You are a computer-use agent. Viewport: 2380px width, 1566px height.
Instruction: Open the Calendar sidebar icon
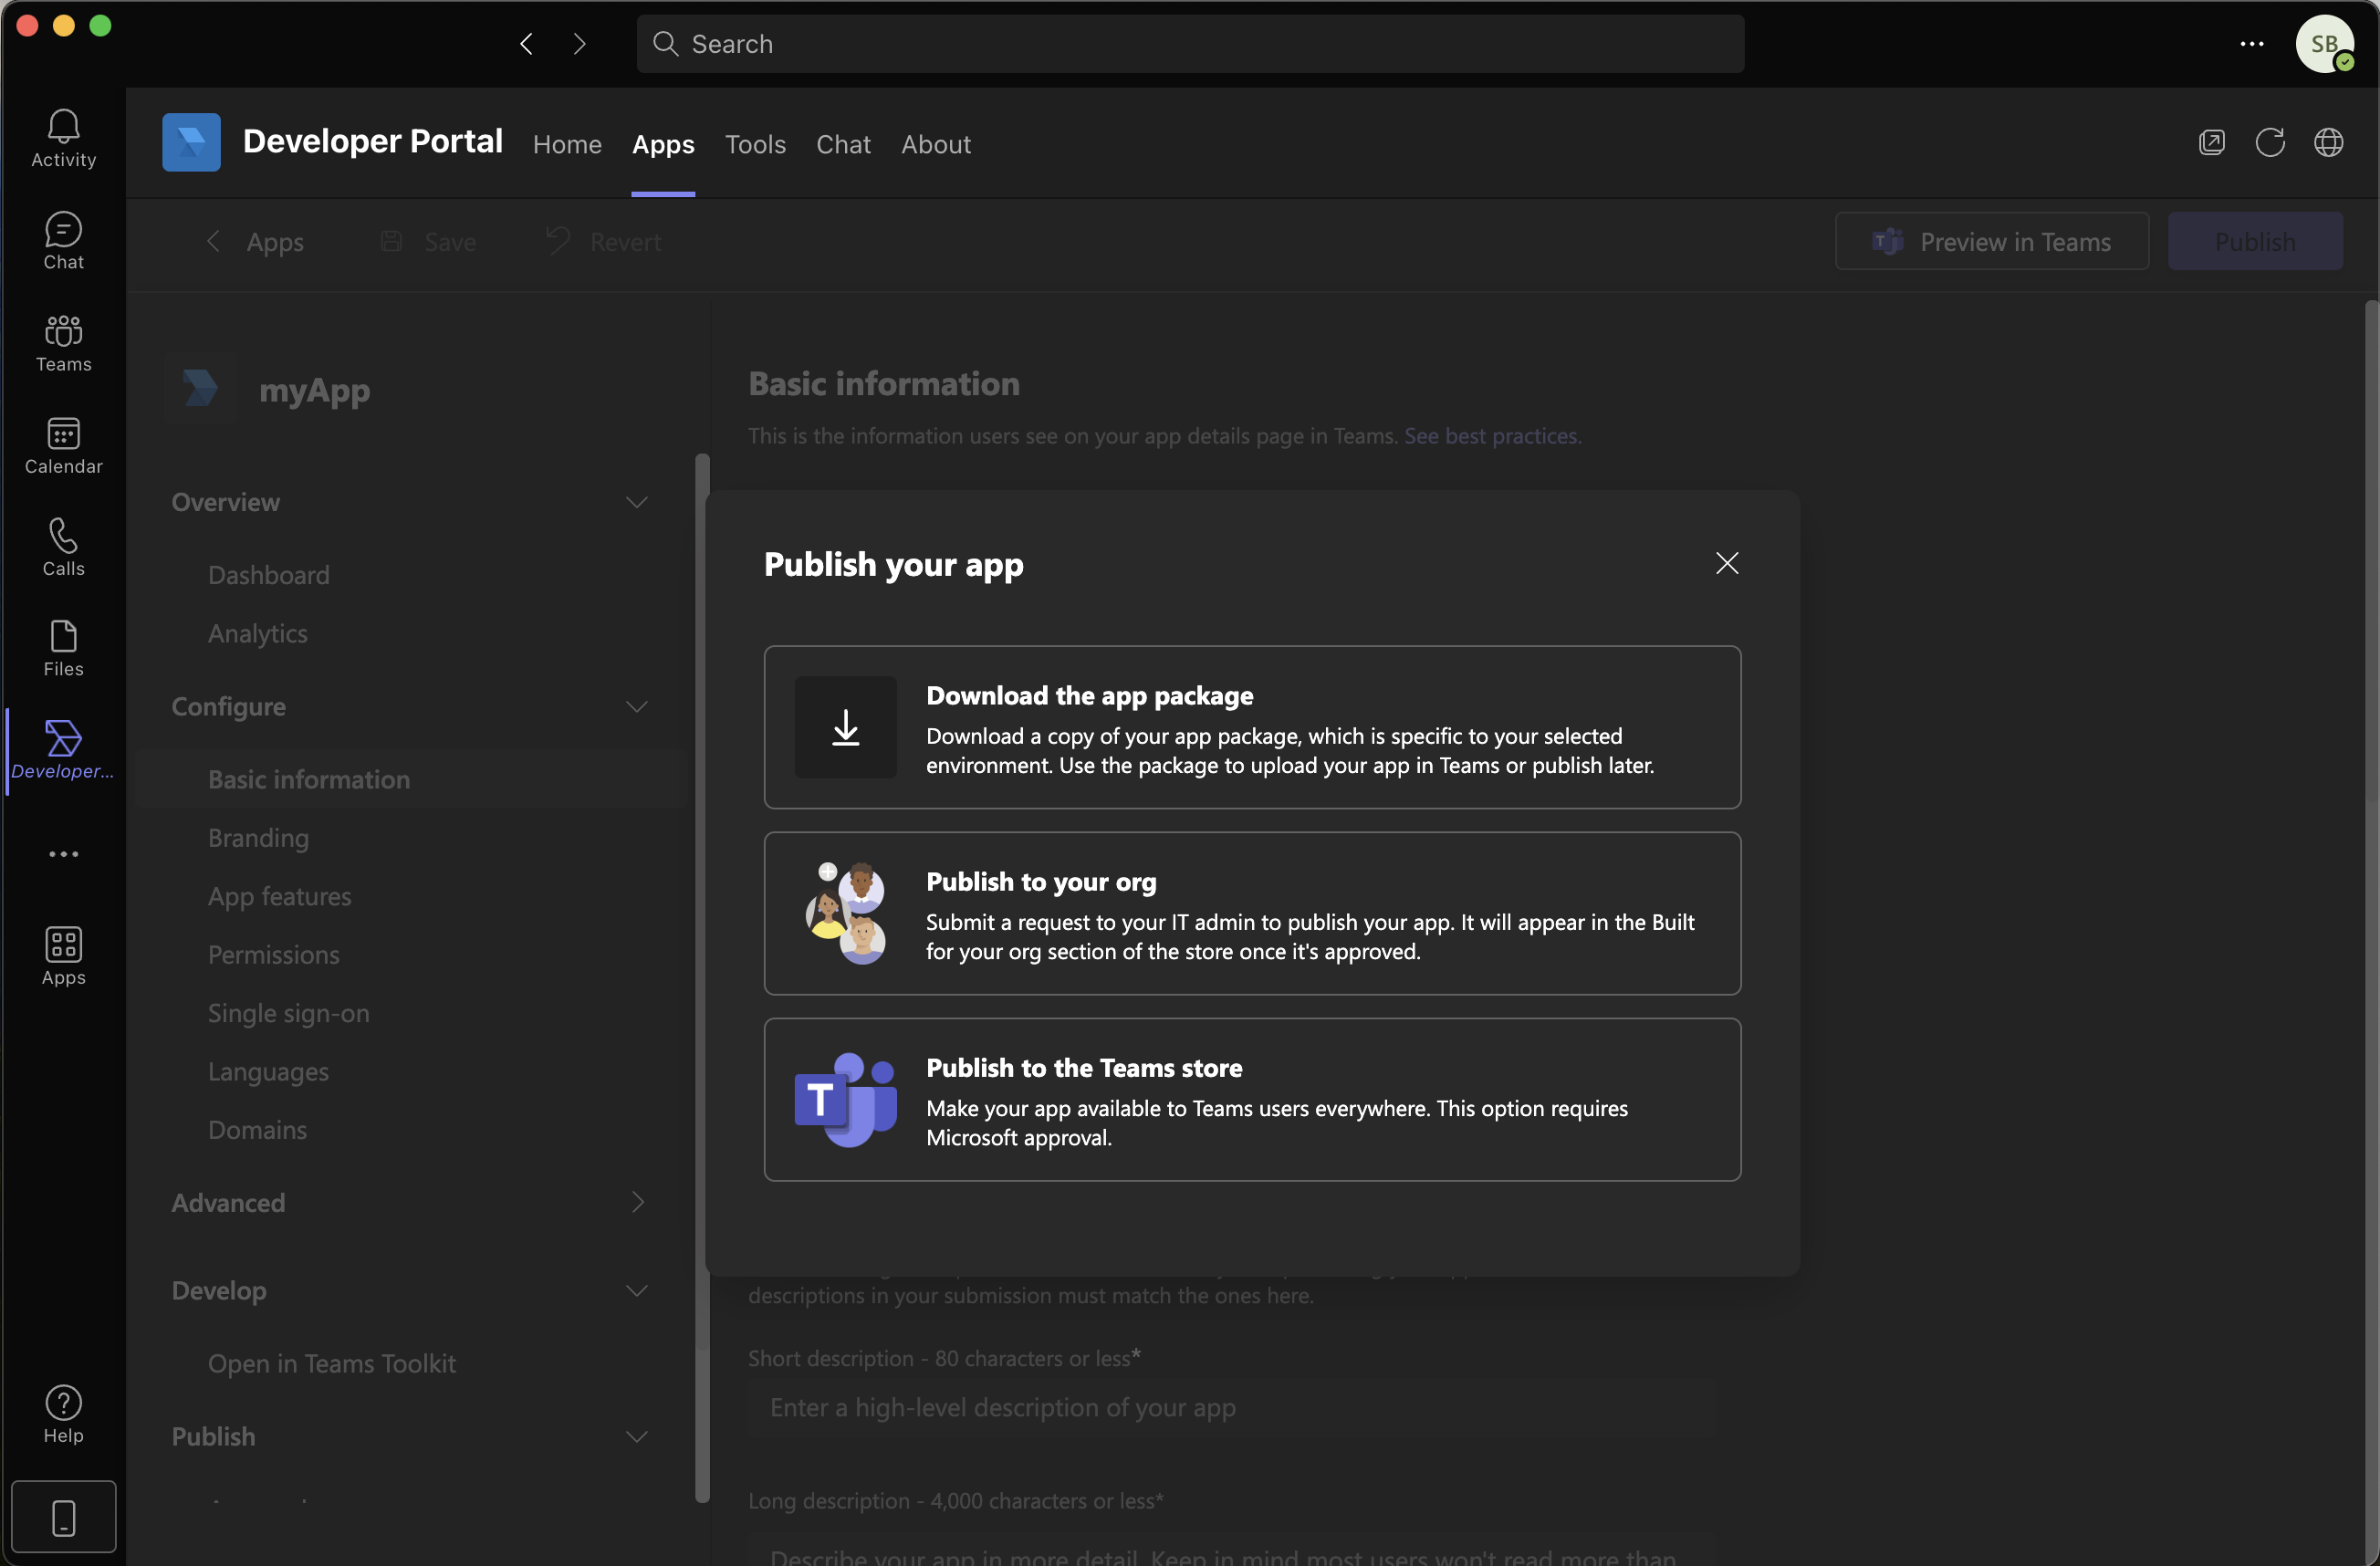[x=63, y=447]
